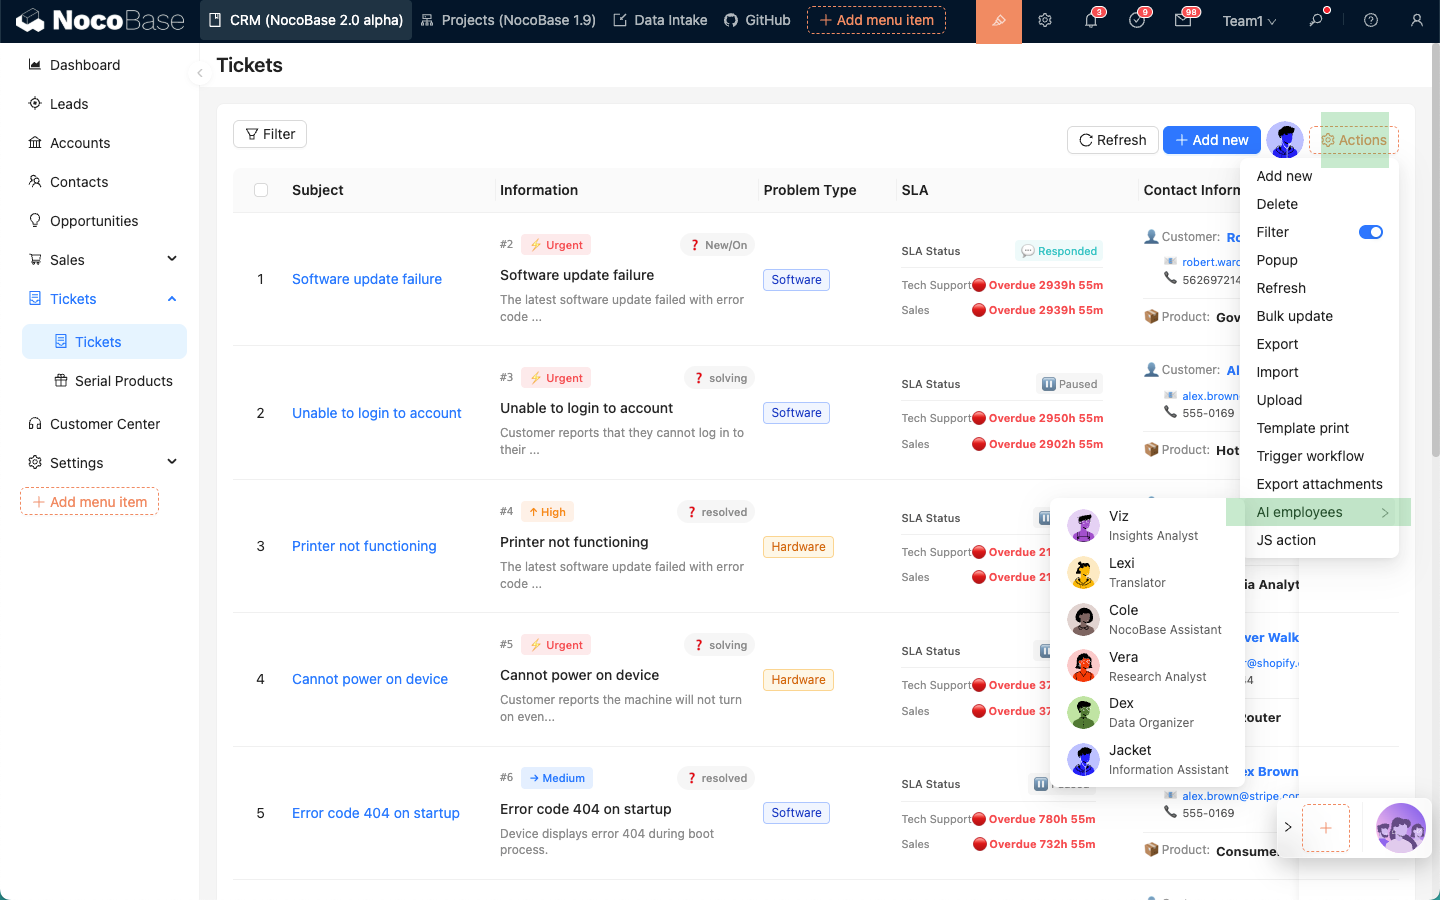Select Export attachments from Actions menu
This screenshot has width=1440, height=900.
tap(1319, 484)
